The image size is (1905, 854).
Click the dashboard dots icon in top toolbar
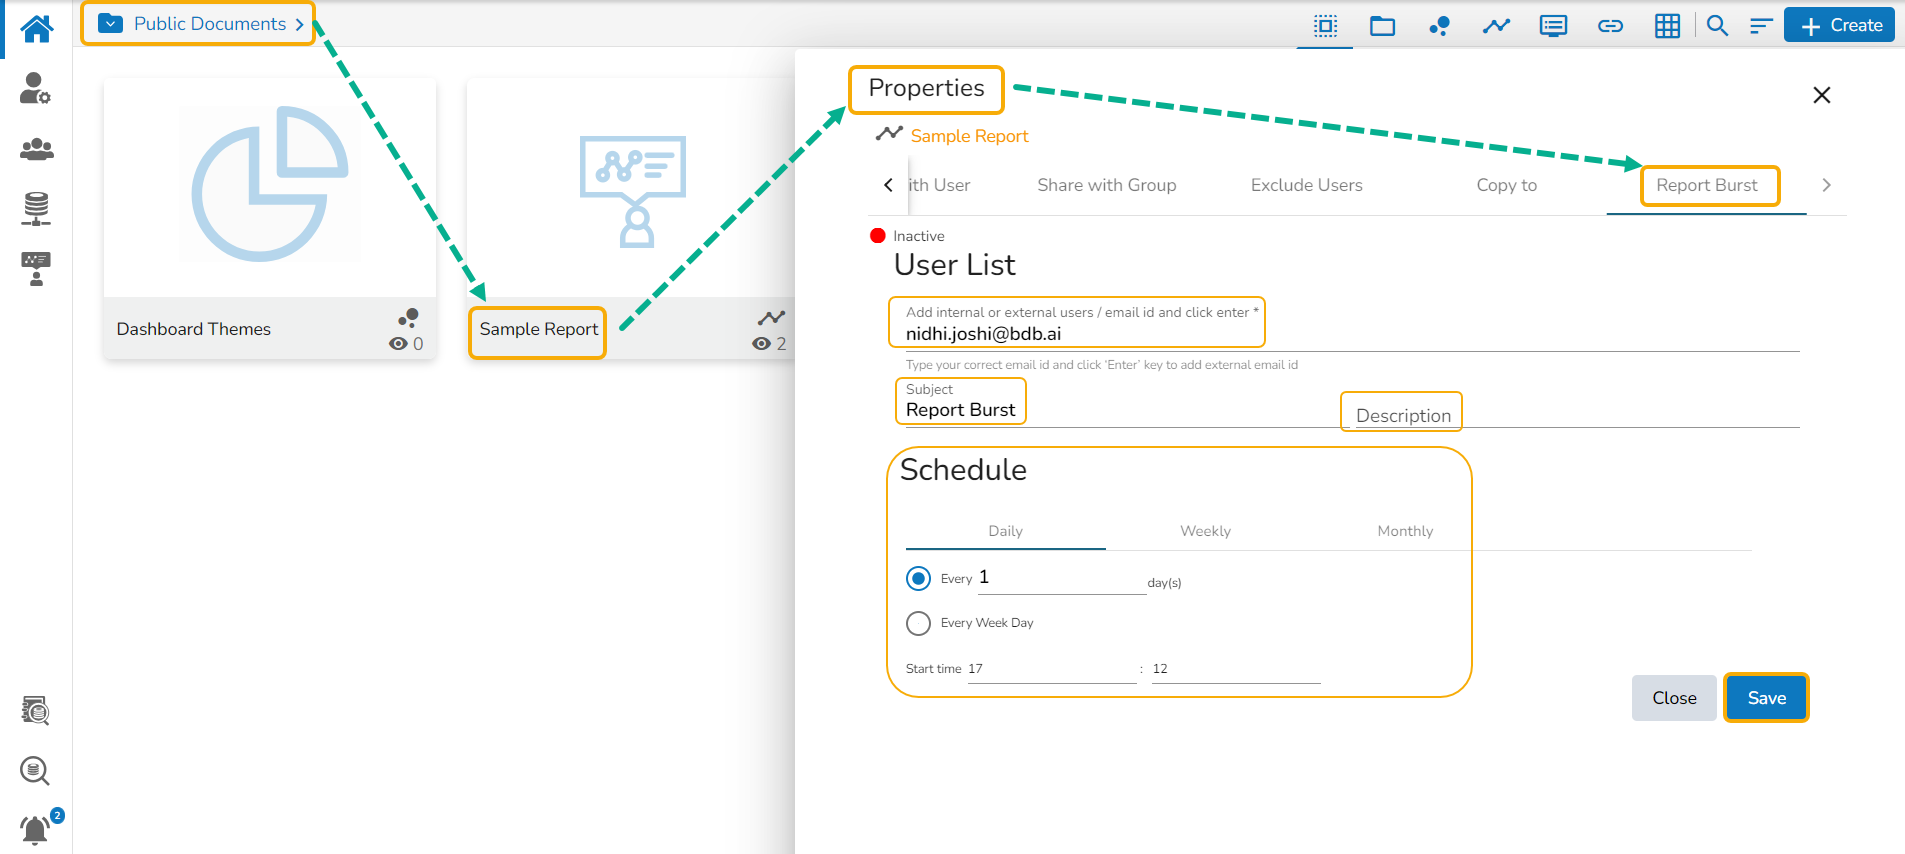[1439, 26]
